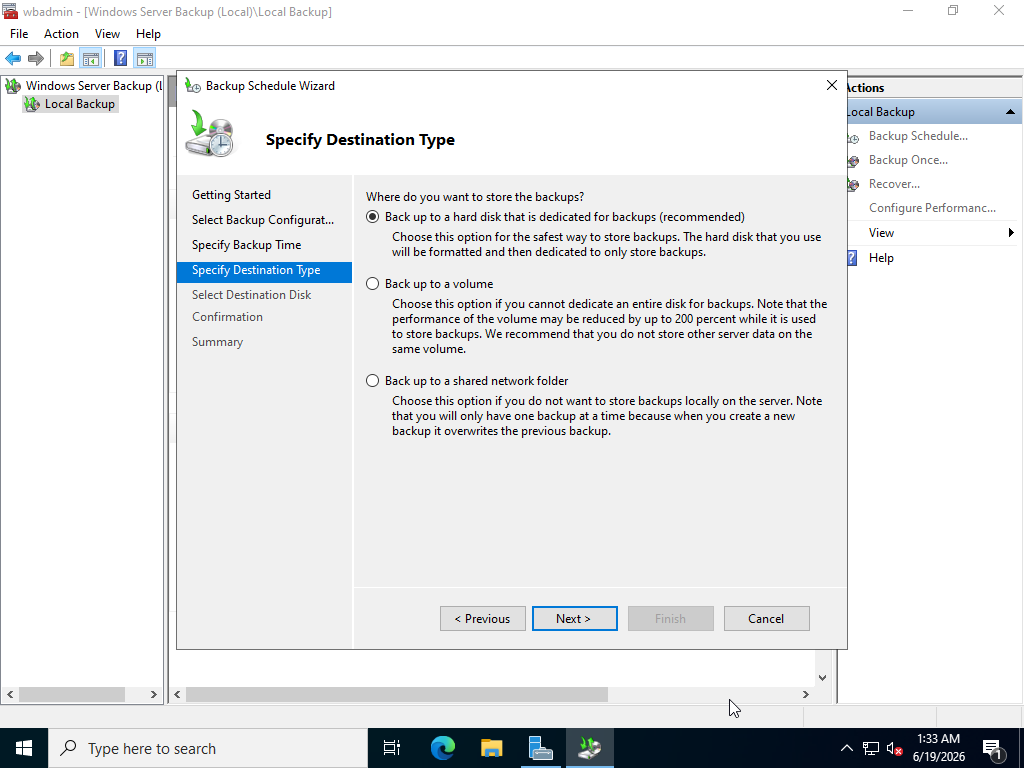Click Windows Server Backup taskbar icon
The width and height of the screenshot is (1024, 768).
(590, 748)
